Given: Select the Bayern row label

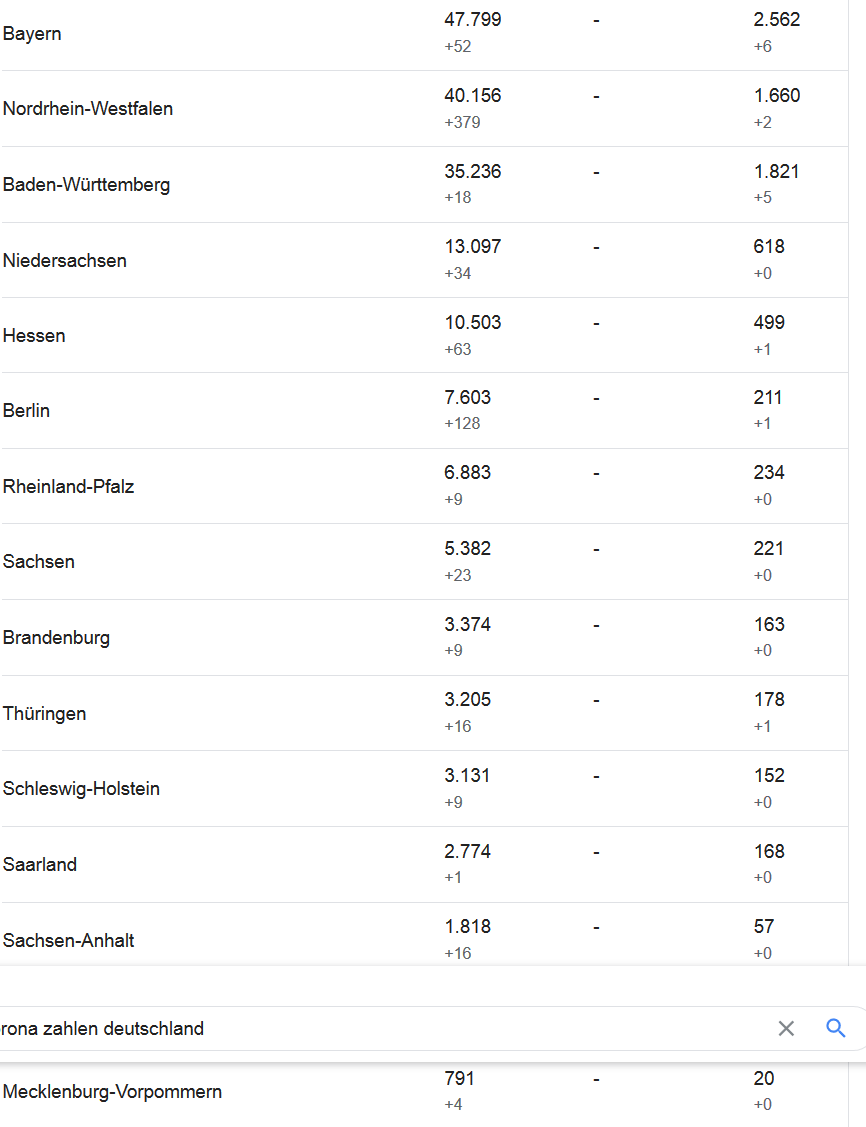Looking at the screenshot, I should 32,34.
